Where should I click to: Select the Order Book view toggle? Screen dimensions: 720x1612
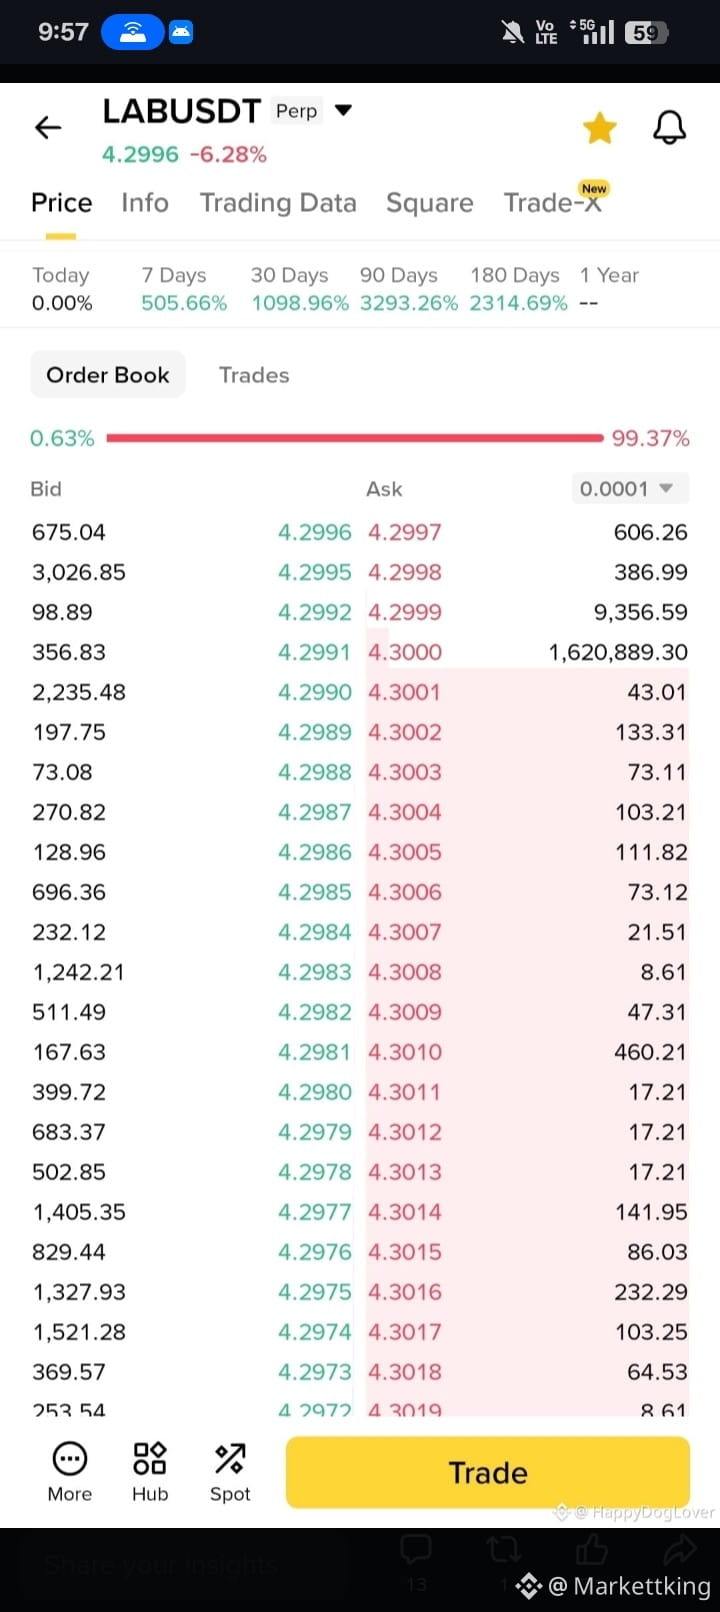[108, 375]
